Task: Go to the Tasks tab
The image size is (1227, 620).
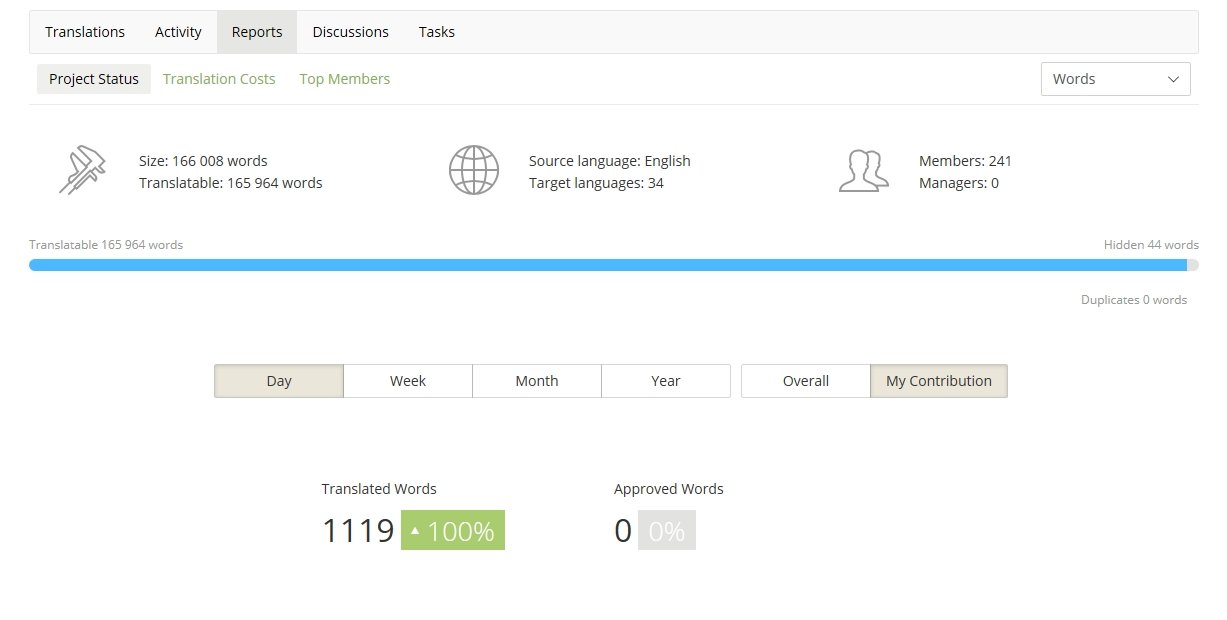Action: click(436, 32)
